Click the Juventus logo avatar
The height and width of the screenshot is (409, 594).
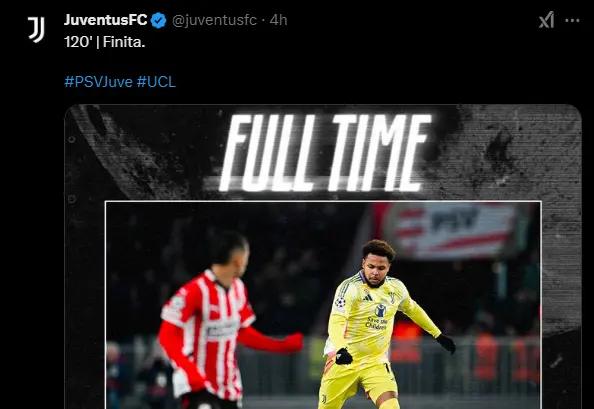click(36, 30)
